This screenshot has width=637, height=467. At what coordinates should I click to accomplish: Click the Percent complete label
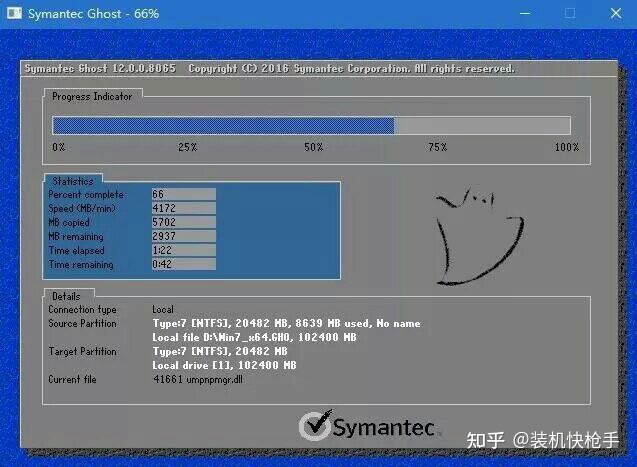click(86, 195)
